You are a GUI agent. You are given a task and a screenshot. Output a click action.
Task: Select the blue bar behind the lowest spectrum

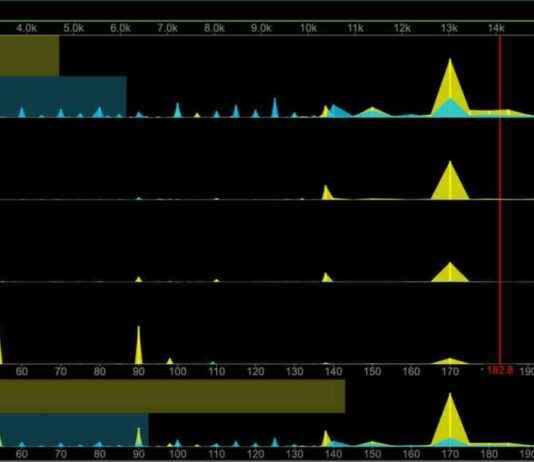[x=74, y=430]
